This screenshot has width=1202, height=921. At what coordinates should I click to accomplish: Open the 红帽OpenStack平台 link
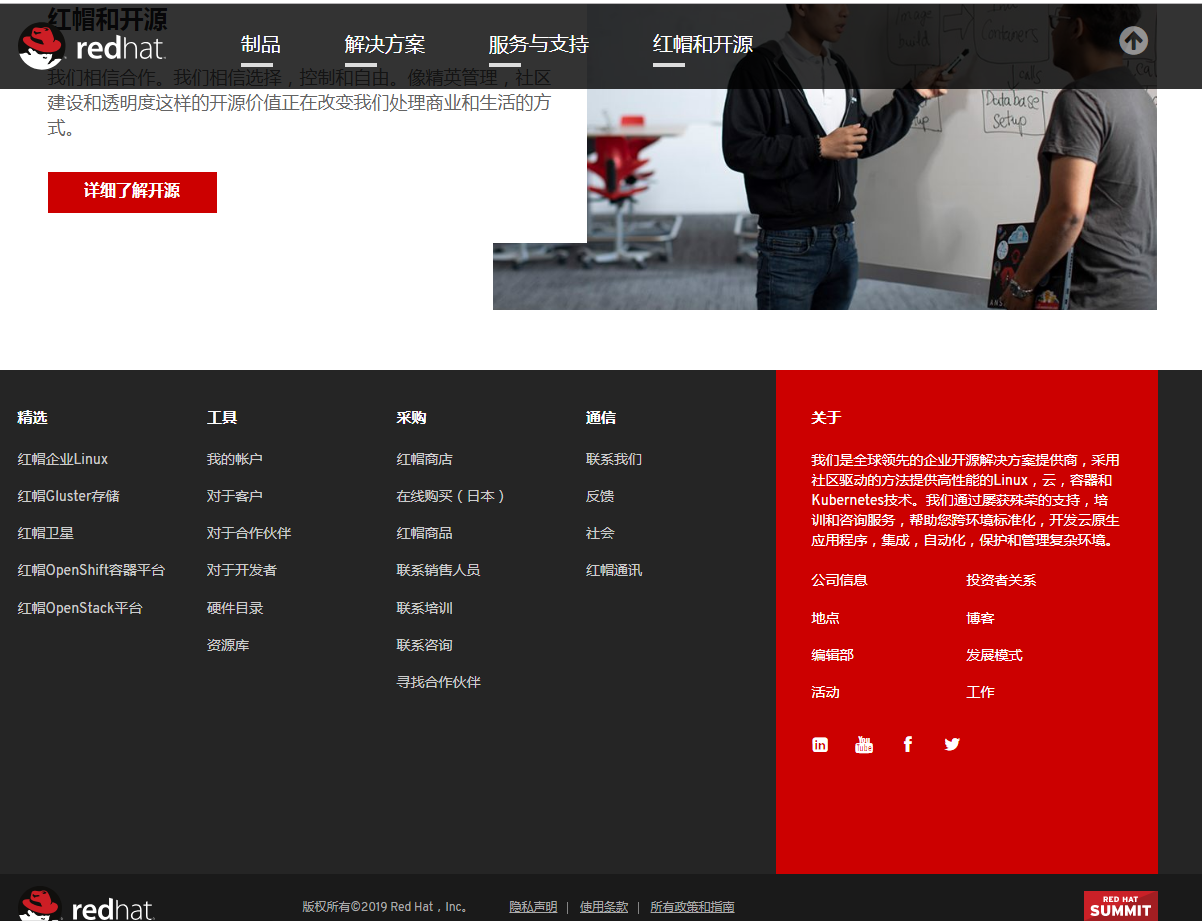[80, 608]
